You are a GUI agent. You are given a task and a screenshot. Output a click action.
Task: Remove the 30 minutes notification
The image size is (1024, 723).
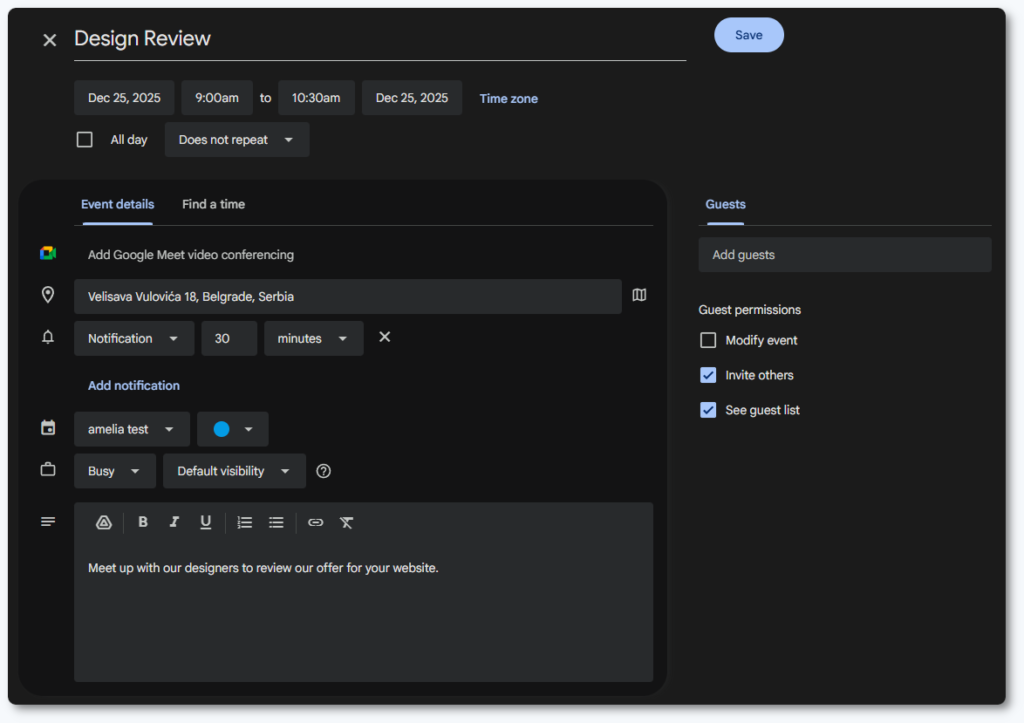tap(384, 337)
